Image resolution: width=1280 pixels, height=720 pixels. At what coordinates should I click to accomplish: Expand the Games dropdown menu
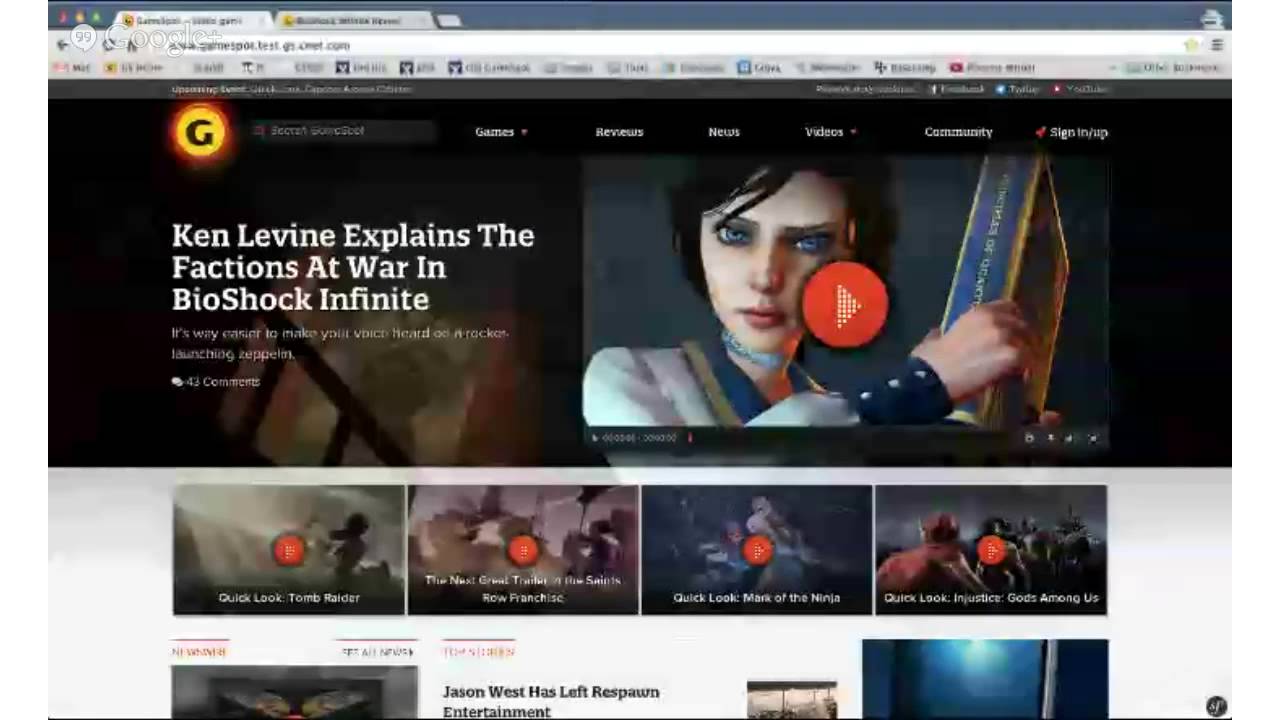[501, 132]
